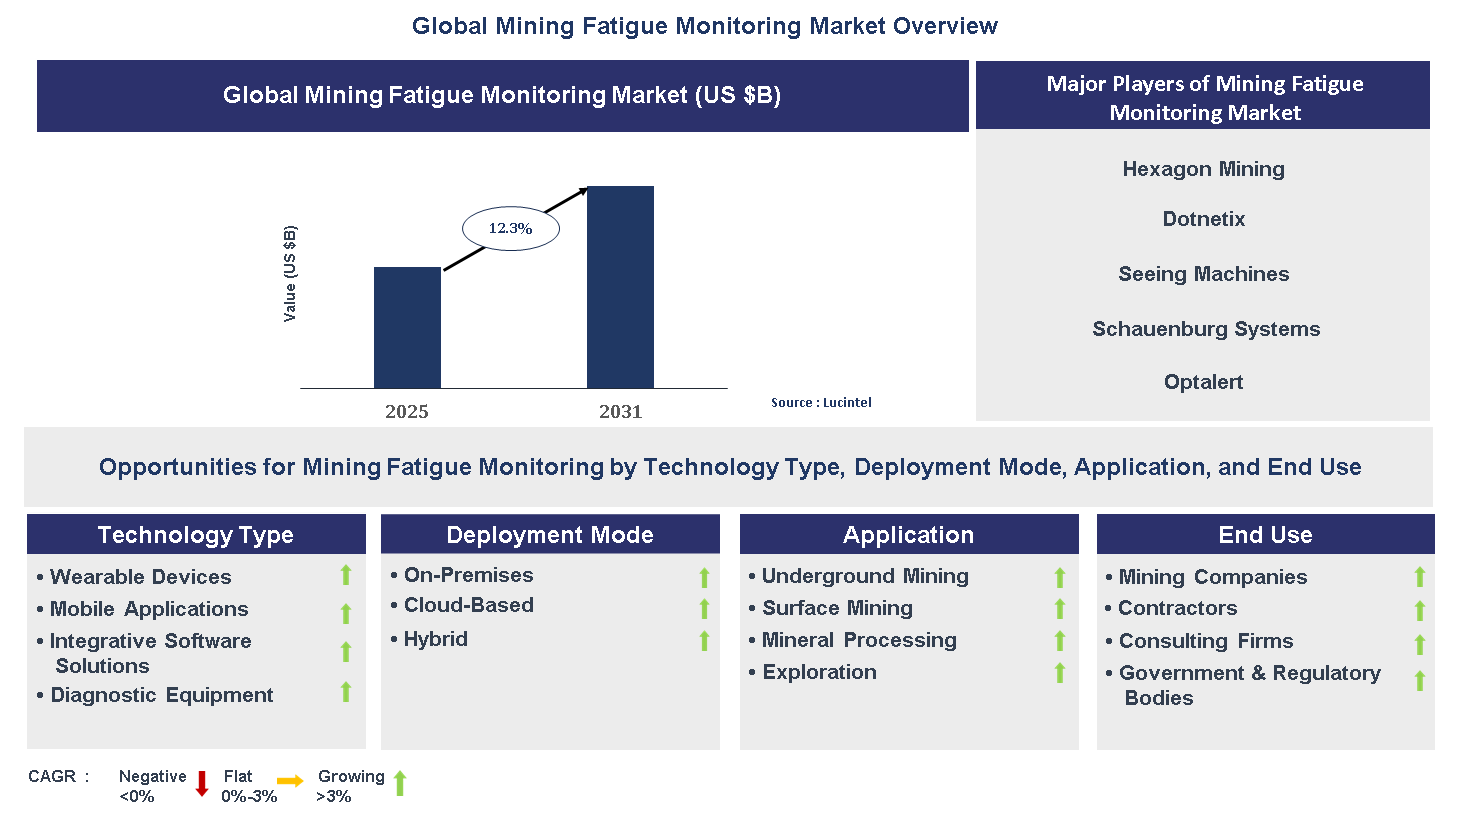This screenshot has height=832, width=1473.
Task: Expand the Technology Type section header
Action: tap(196, 534)
